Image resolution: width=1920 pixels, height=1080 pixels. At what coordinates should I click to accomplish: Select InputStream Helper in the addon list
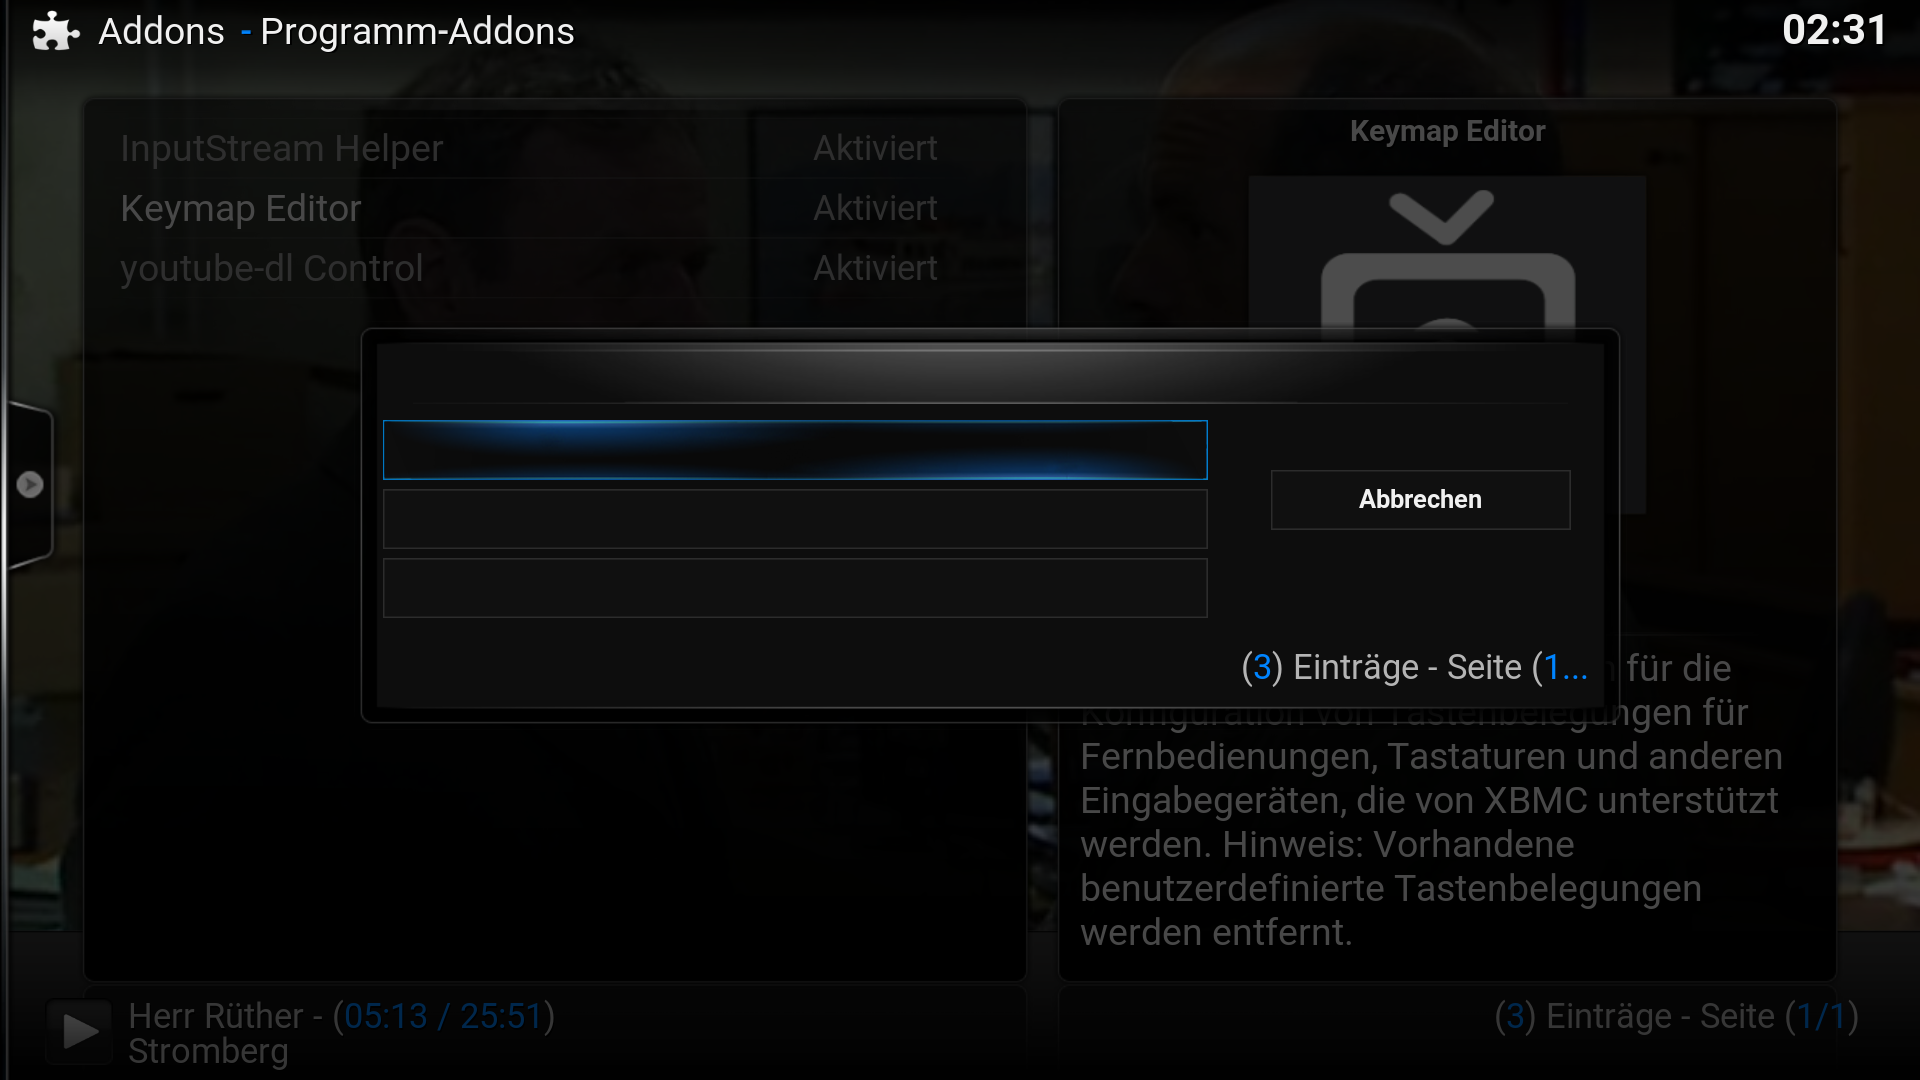[x=281, y=148]
